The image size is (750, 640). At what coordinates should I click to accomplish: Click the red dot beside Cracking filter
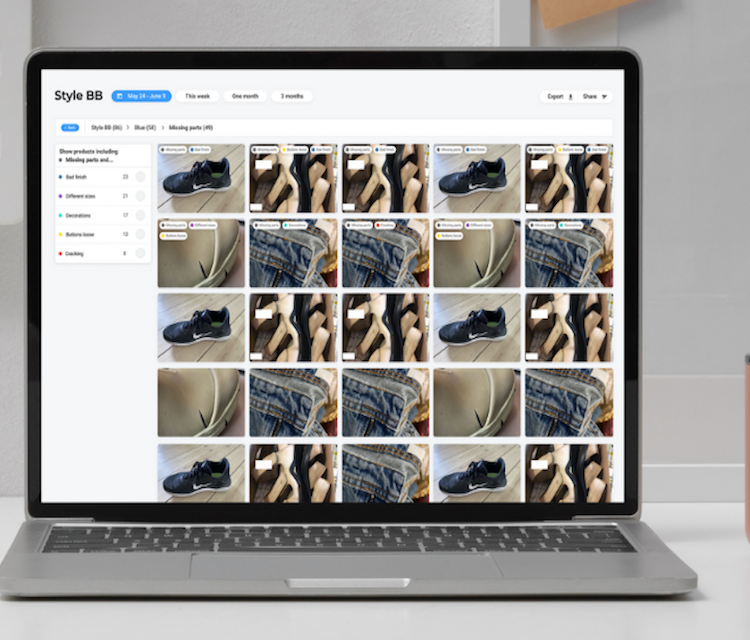(x=61, y=254)
